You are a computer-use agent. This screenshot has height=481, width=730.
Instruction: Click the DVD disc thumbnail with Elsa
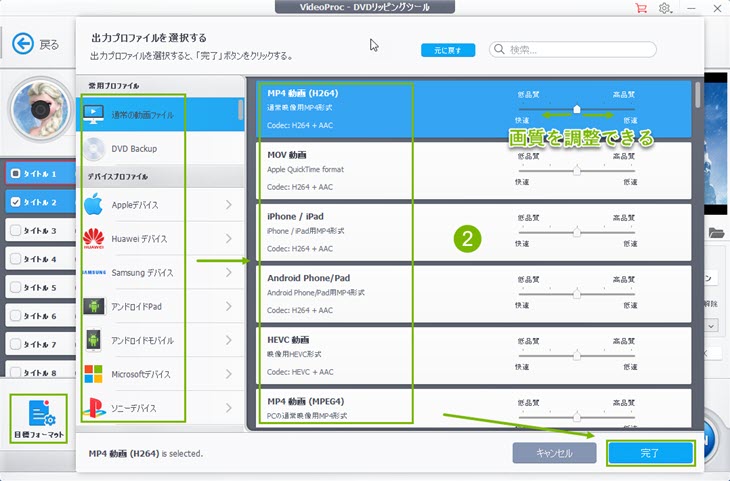coord(41,110)
